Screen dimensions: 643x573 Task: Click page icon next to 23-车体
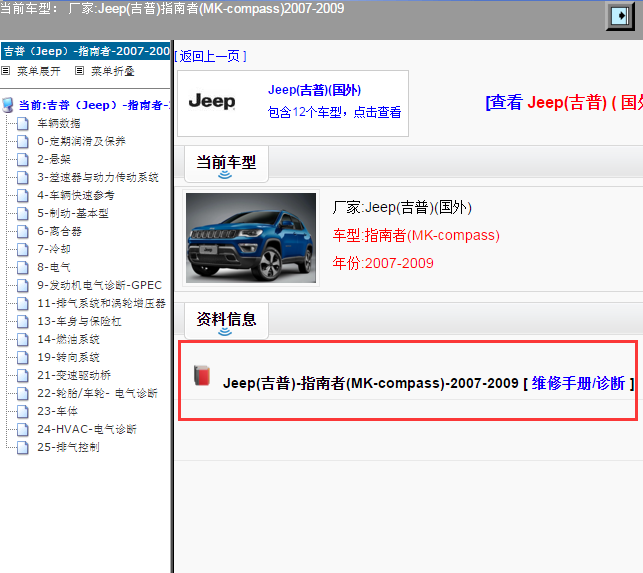click(23, 411)
